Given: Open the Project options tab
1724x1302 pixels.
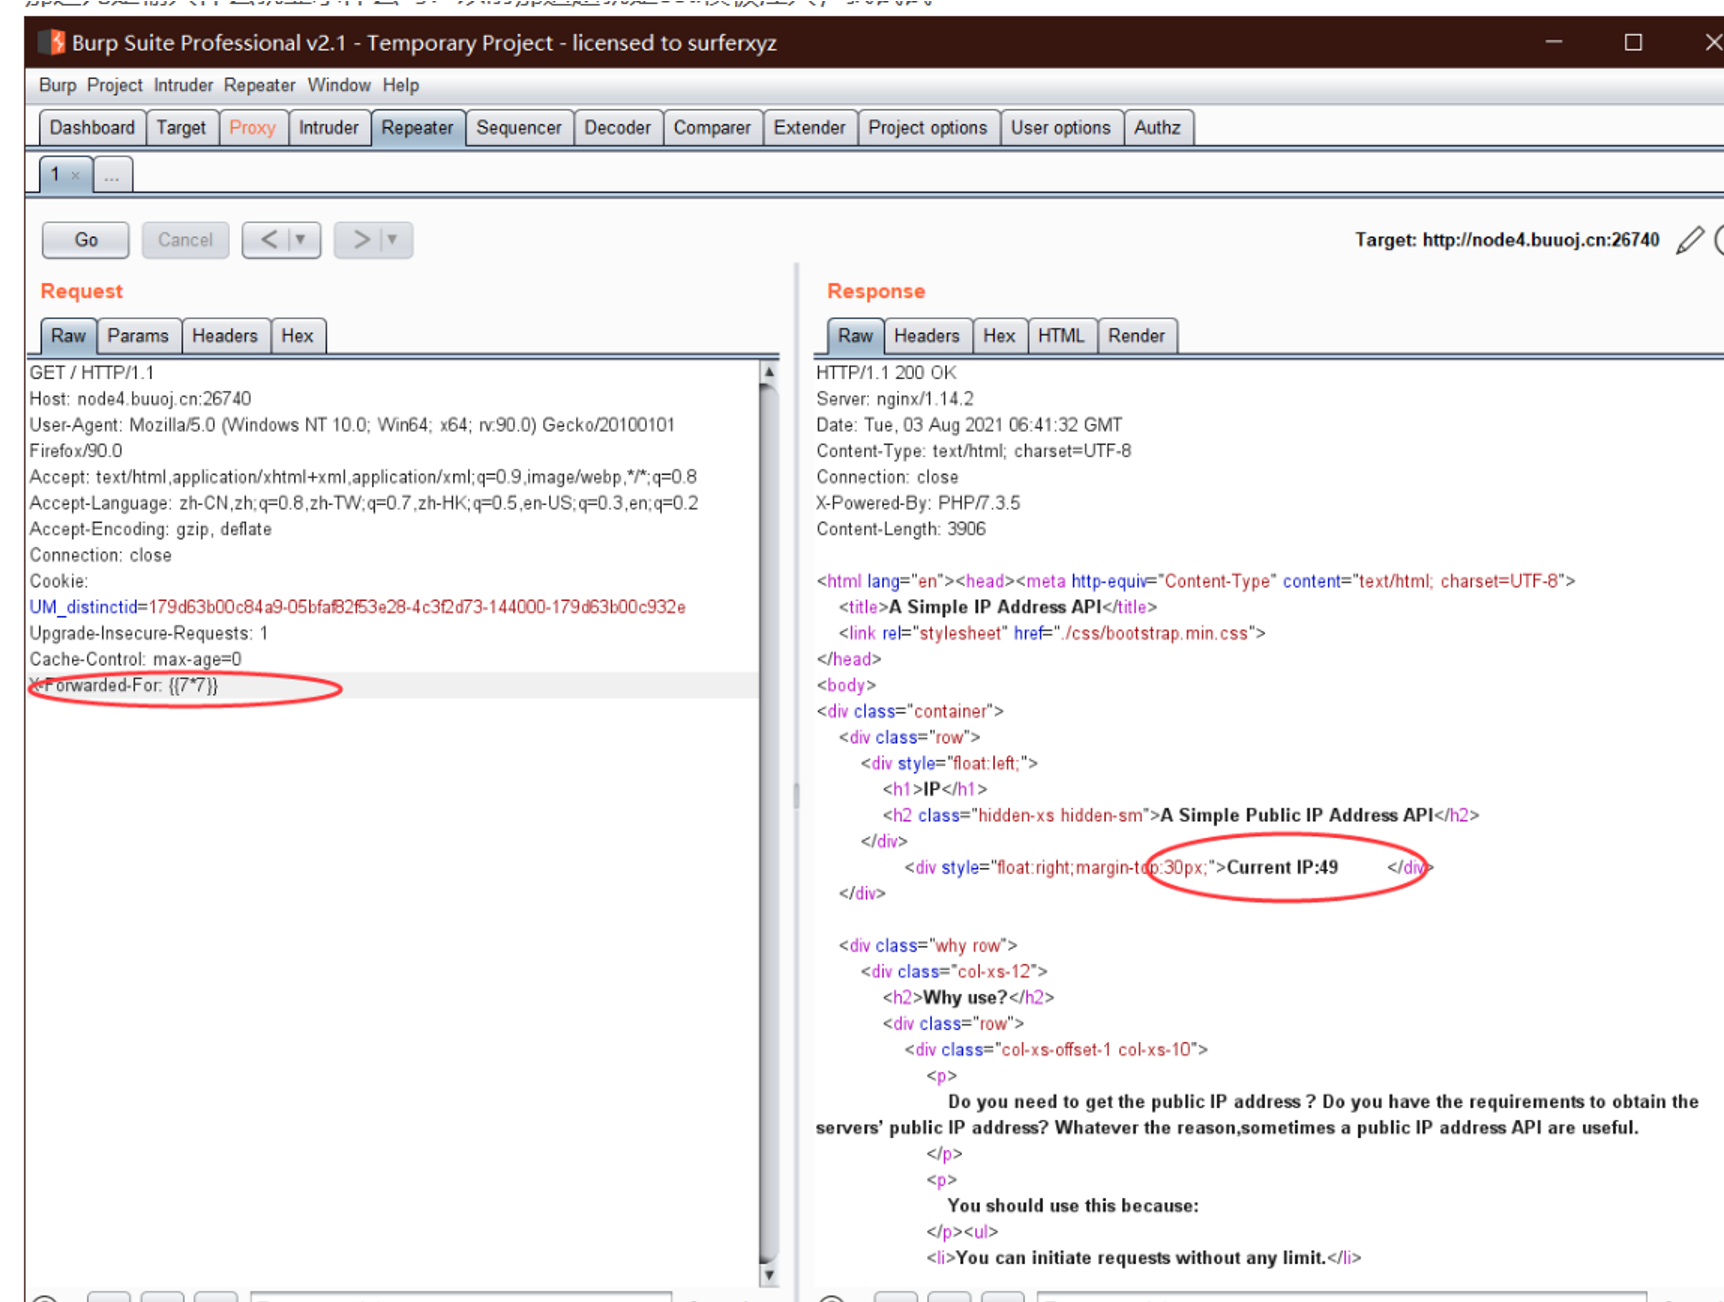Looking at the screenshot, I should (928, 128).
